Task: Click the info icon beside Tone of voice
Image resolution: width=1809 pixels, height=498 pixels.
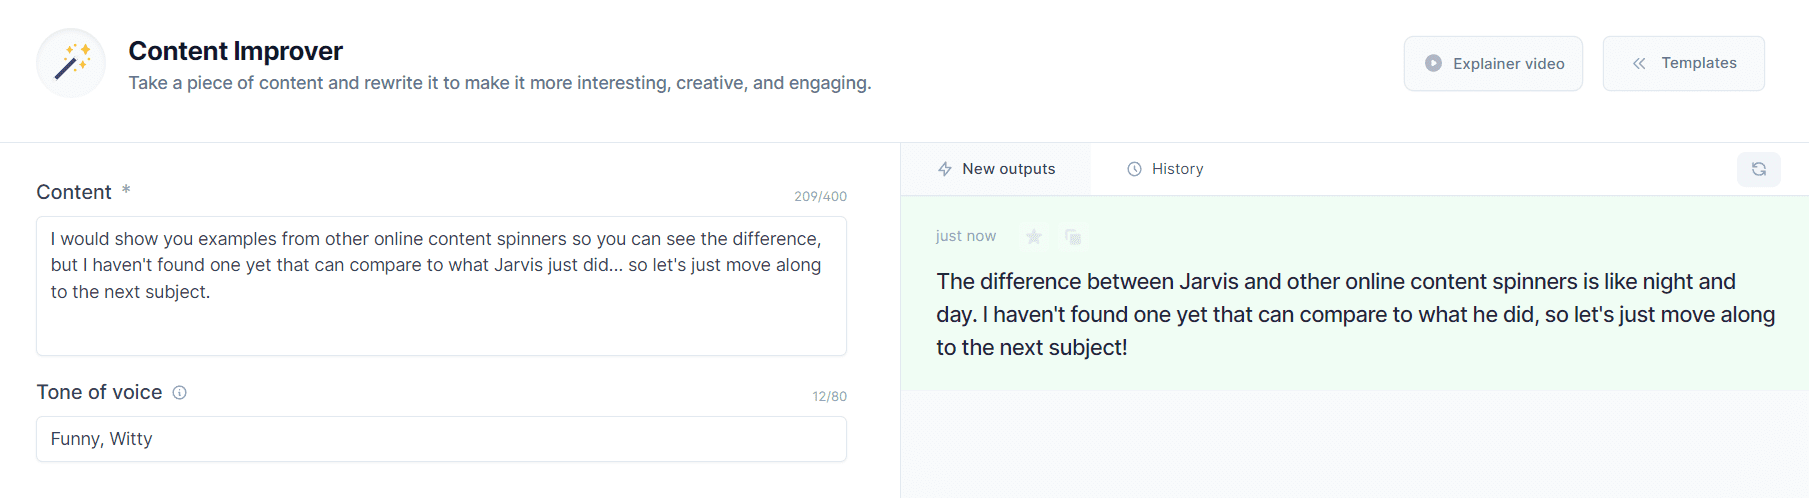Action: click(x=180, y=392)
